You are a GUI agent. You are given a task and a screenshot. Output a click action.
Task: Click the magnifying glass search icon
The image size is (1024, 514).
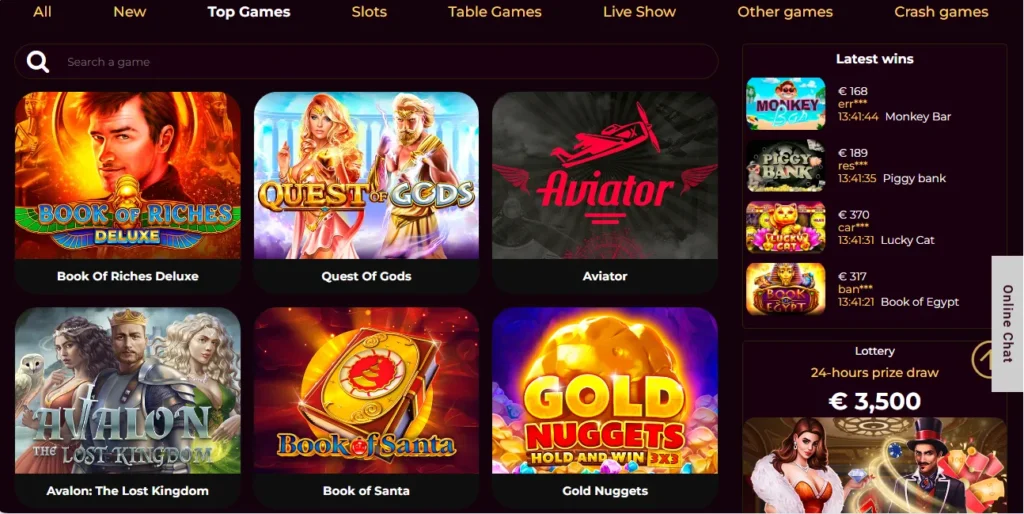[38, 62]
